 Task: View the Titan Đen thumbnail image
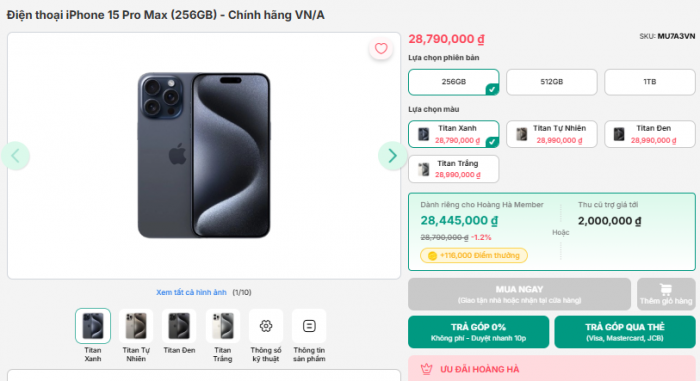coord(179,326)
